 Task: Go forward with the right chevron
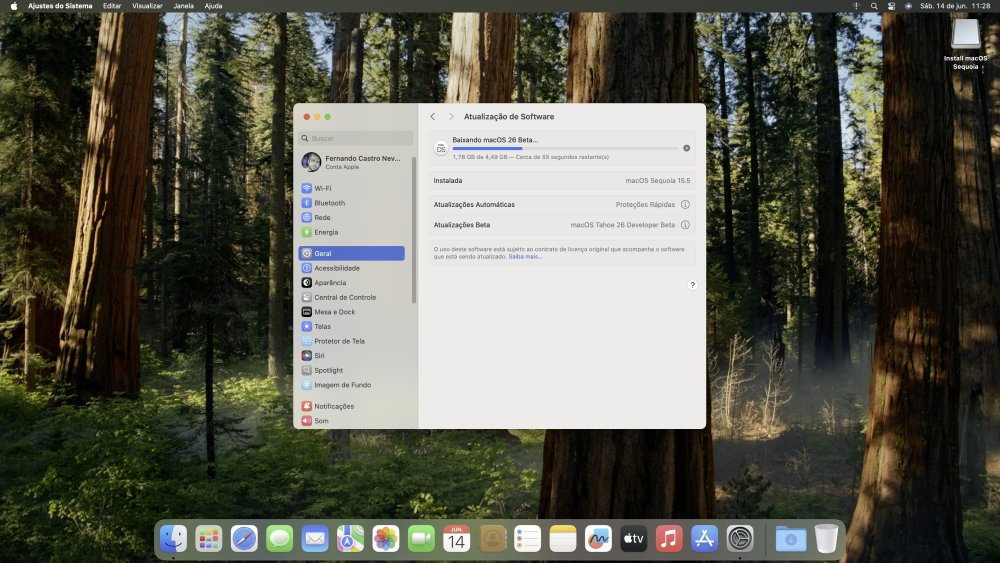(451, 117)
